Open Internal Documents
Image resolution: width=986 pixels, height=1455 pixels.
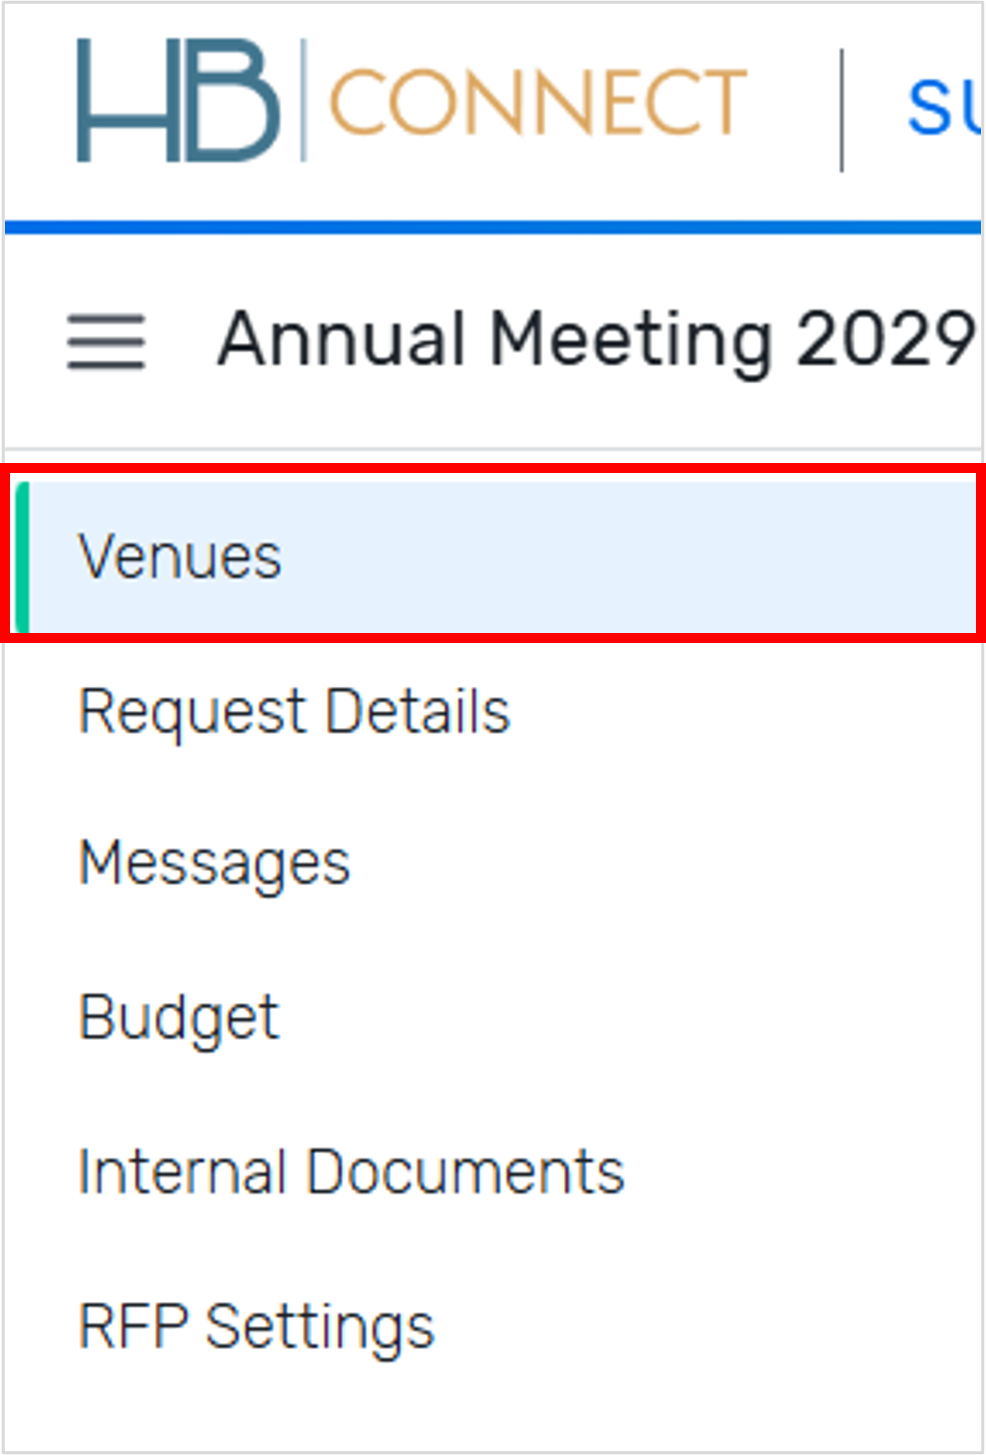tap(351, 1170)
